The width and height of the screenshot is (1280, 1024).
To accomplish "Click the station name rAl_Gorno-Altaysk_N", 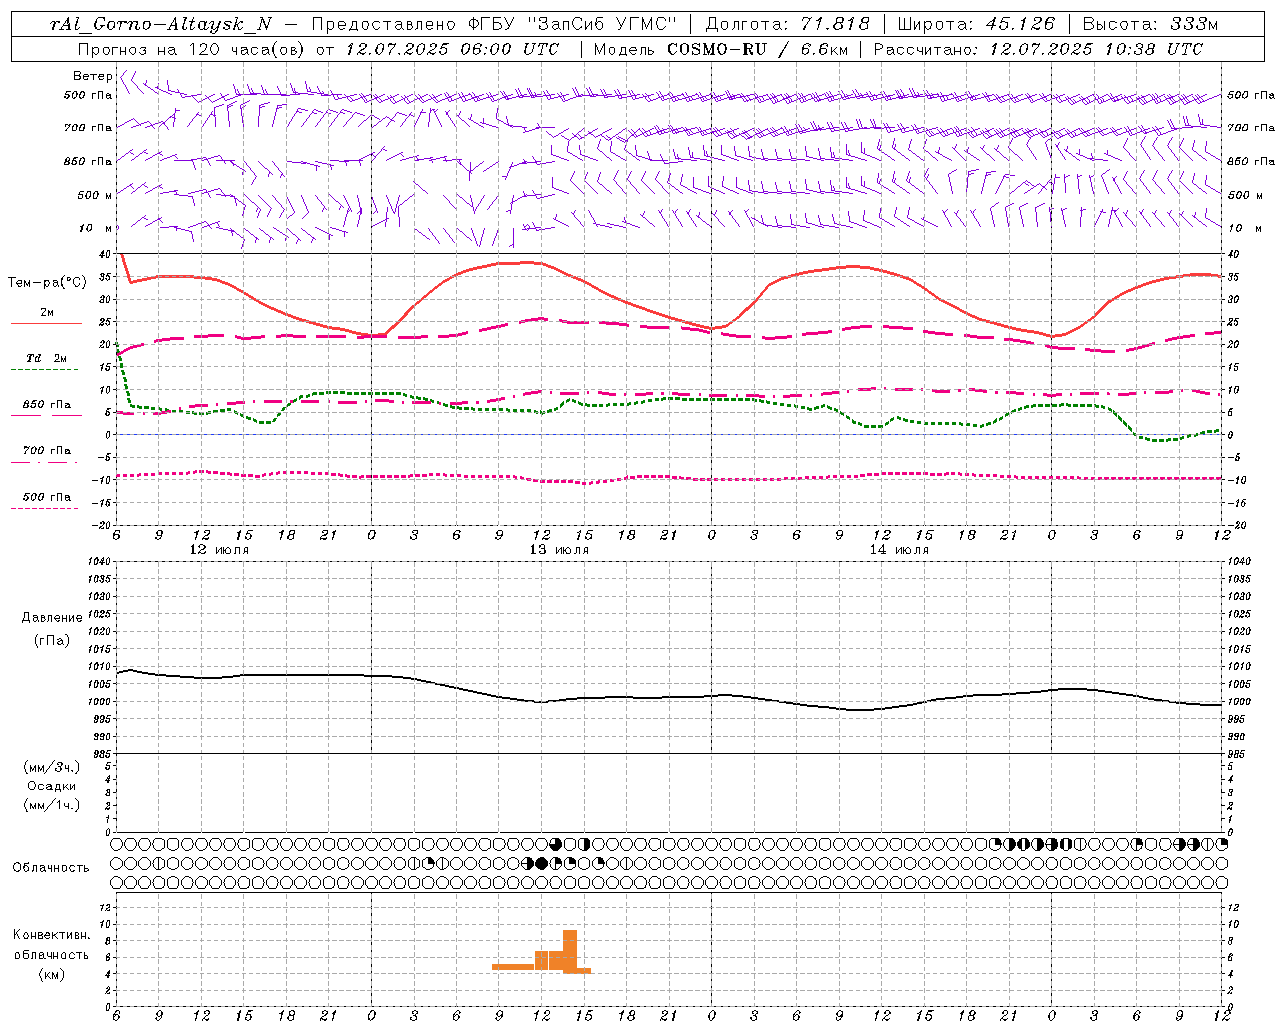I will pyautogui.click(x=160, y=24).
